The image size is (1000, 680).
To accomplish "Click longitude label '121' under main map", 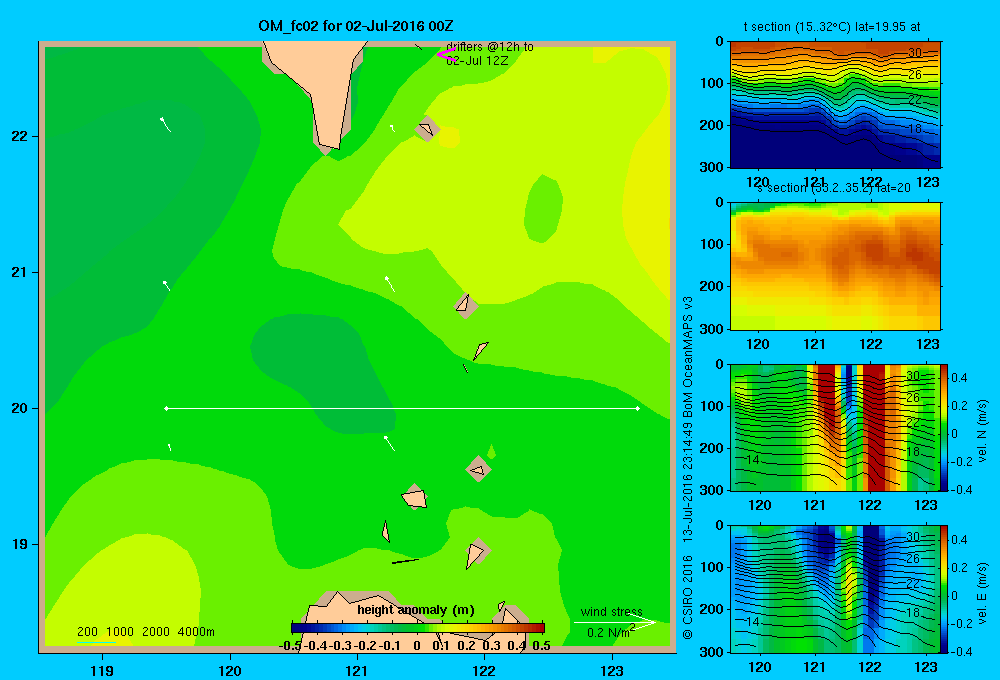I will 357,671.
